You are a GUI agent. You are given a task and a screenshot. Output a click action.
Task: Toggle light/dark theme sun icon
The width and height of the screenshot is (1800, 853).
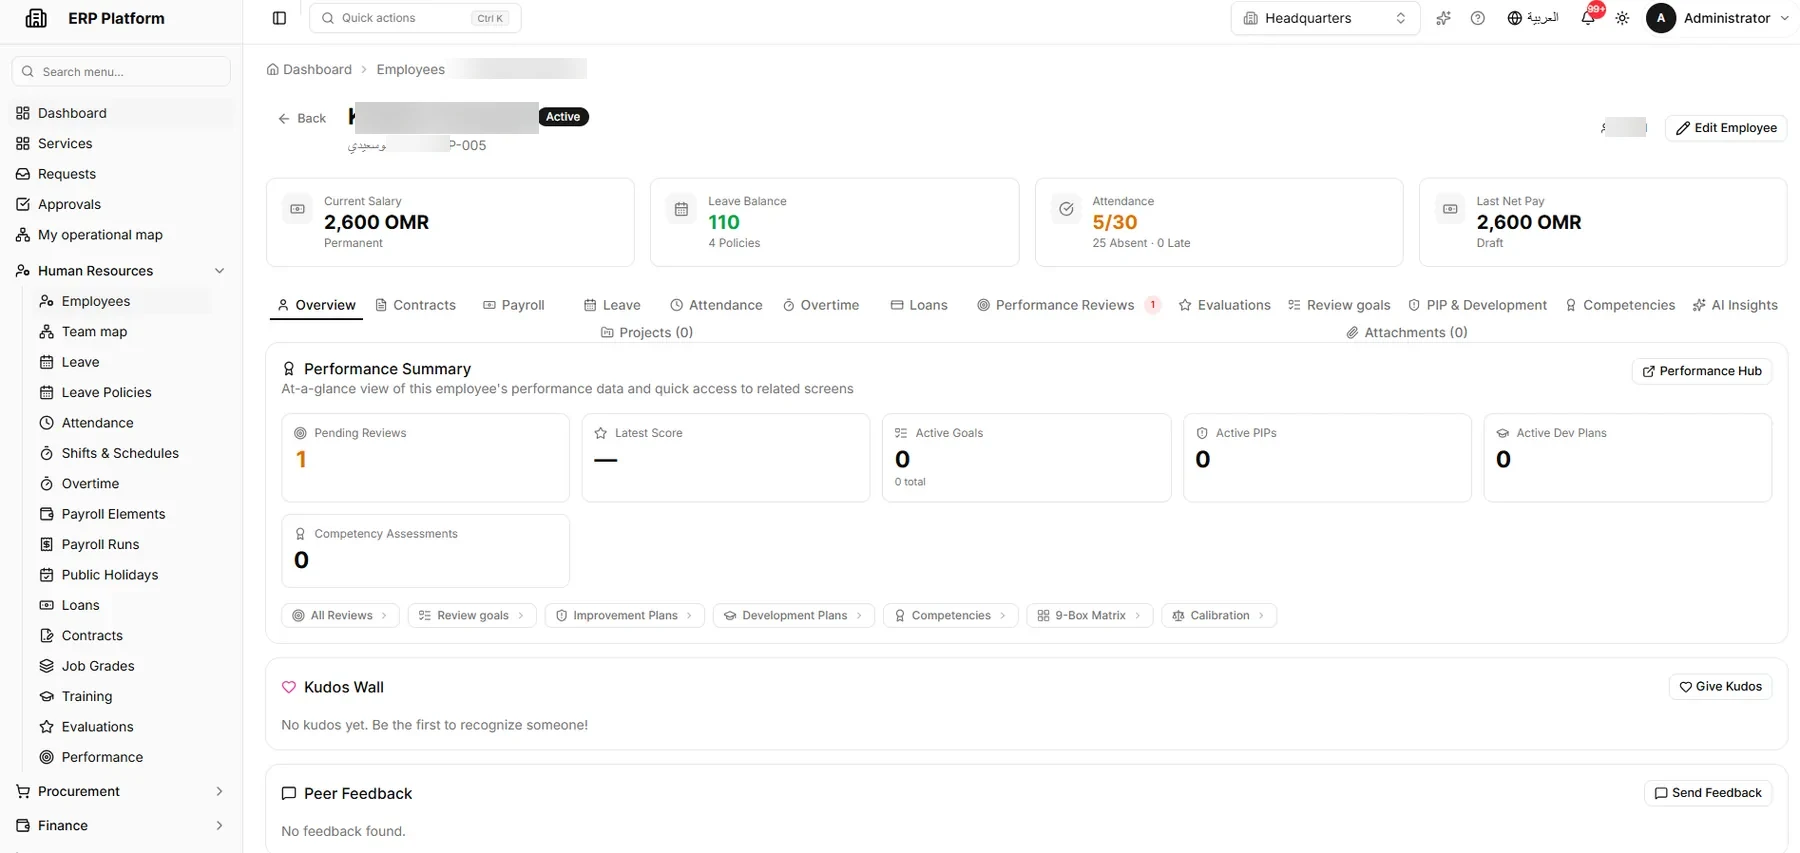[x=1622, y=18]
